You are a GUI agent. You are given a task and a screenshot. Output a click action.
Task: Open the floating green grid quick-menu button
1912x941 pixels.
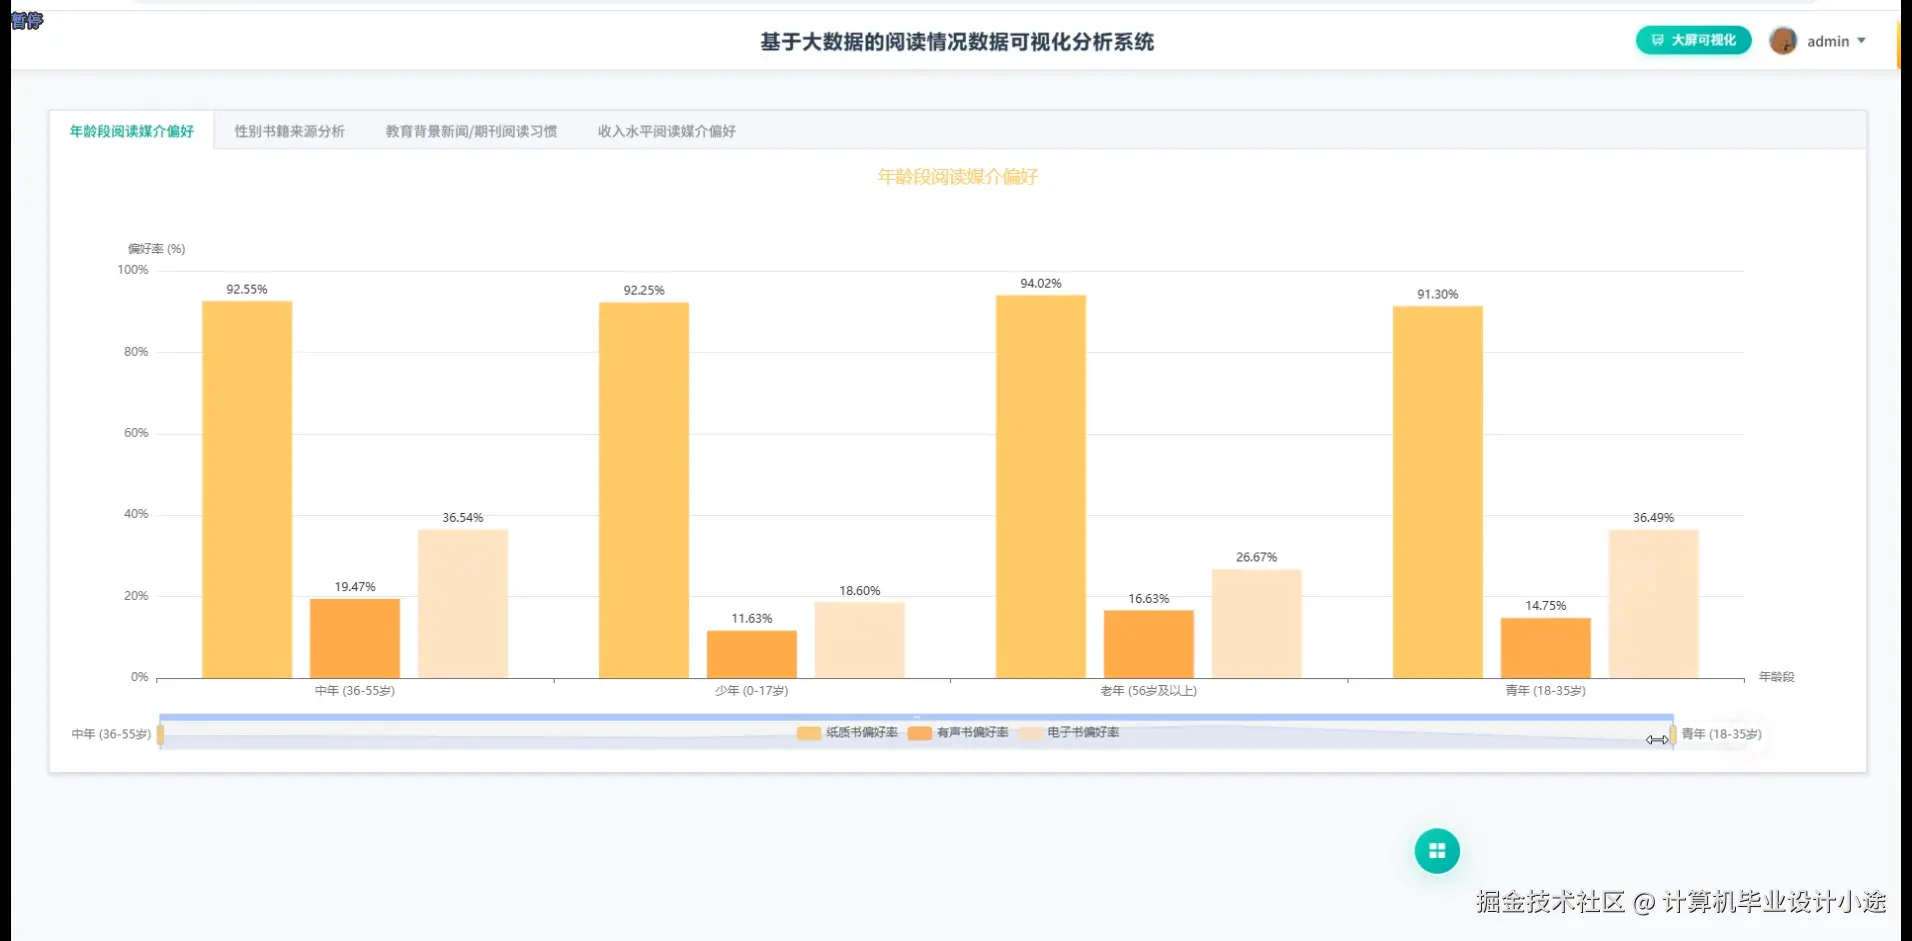pyautogui.click(x=1437, y=851)
